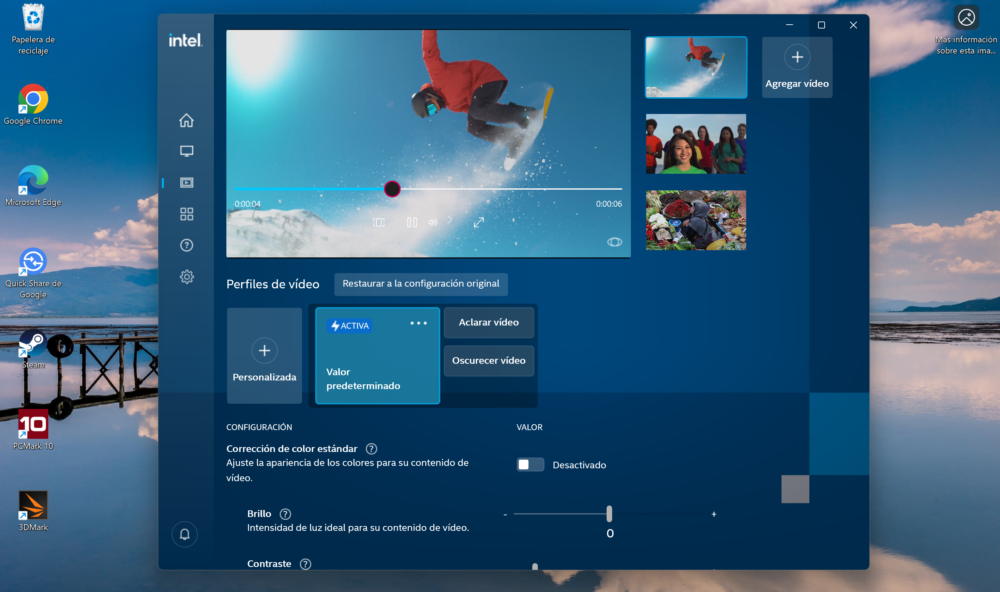1000x592 pixels.
Task: Select the Oscurecer vídeo profile
Action: pyautogui.click(x=489, y=360)
